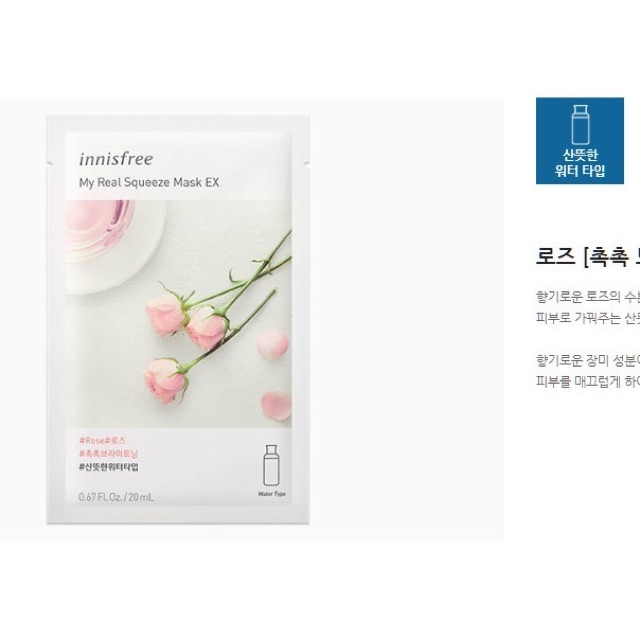640x640 pixels.
Task: Click the description line starting '피부를 매끄럽게'
Action: point(587,381)
